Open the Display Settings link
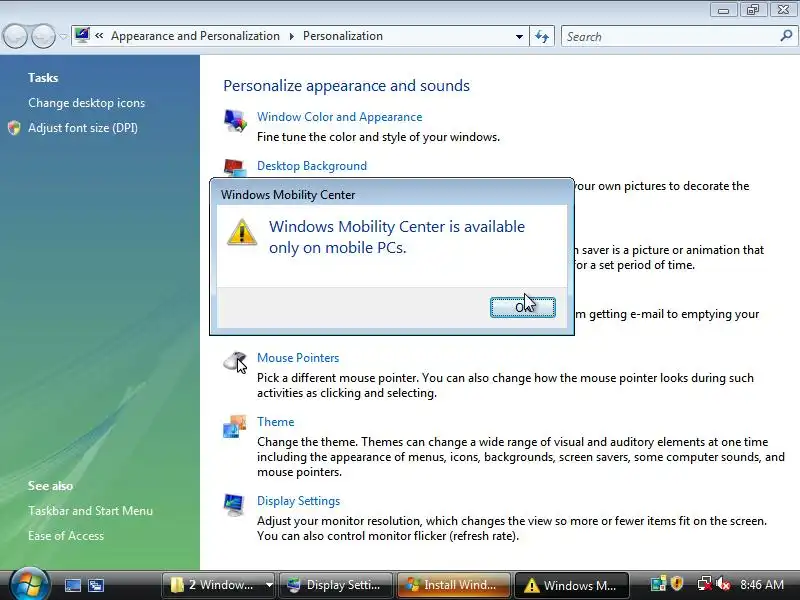The width and height of the screenshot is (800, 600). coord(298,501)
